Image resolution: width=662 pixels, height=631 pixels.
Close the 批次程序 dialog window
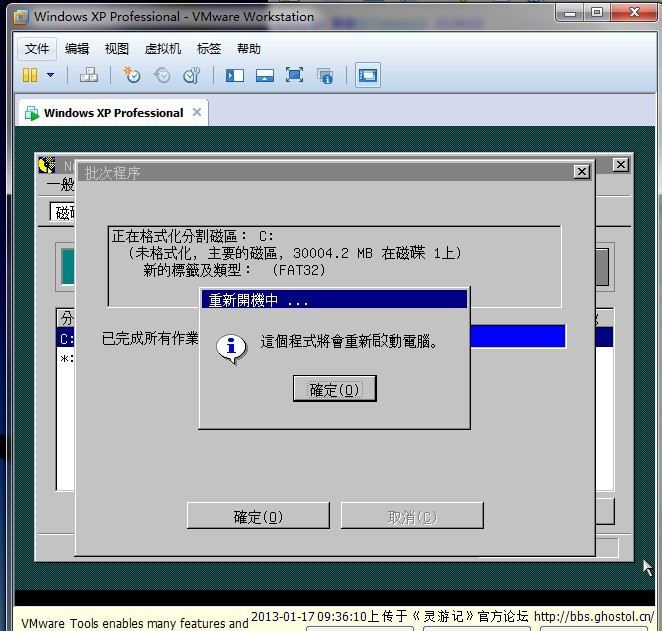click(x=581, y=172)
